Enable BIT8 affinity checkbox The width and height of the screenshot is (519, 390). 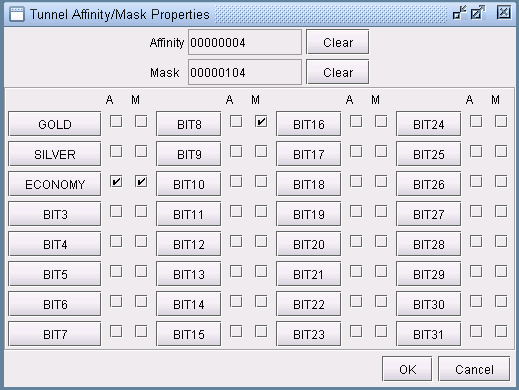click(x=236, y=121)
